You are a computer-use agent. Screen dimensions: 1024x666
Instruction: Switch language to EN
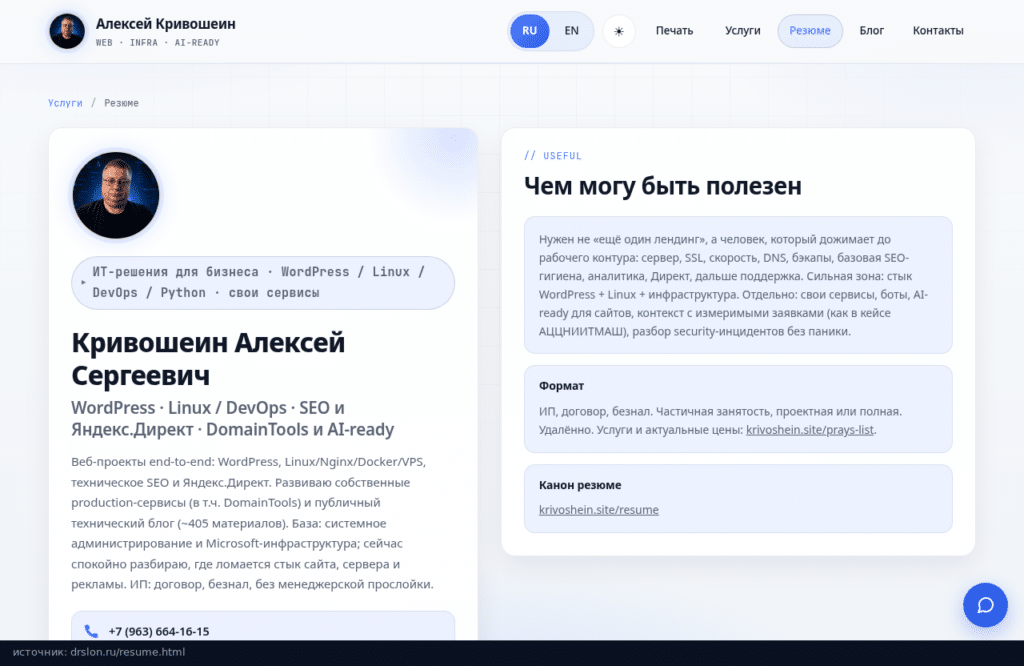pyautogui.click(x=571, y=31)
